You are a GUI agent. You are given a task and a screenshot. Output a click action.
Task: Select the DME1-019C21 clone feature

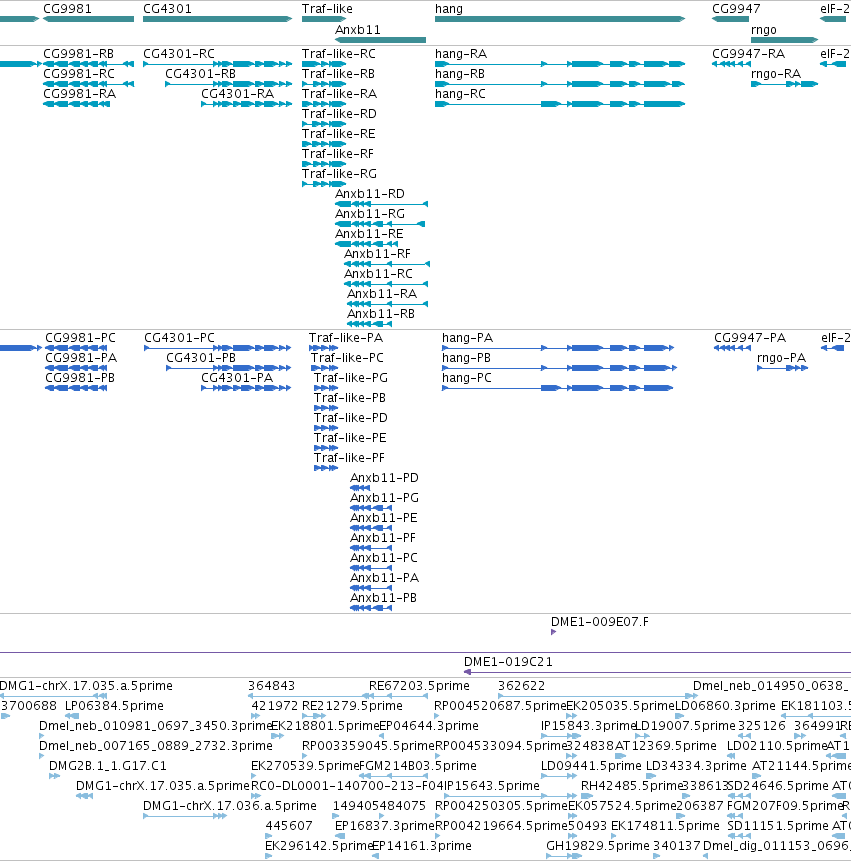coord(657,673)
